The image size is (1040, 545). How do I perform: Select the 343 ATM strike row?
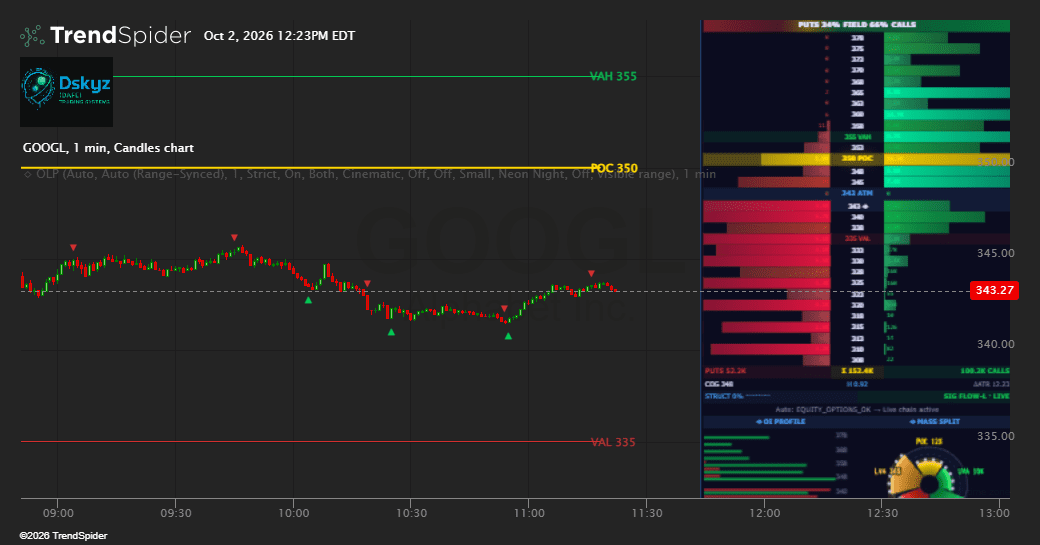[856, 194]
